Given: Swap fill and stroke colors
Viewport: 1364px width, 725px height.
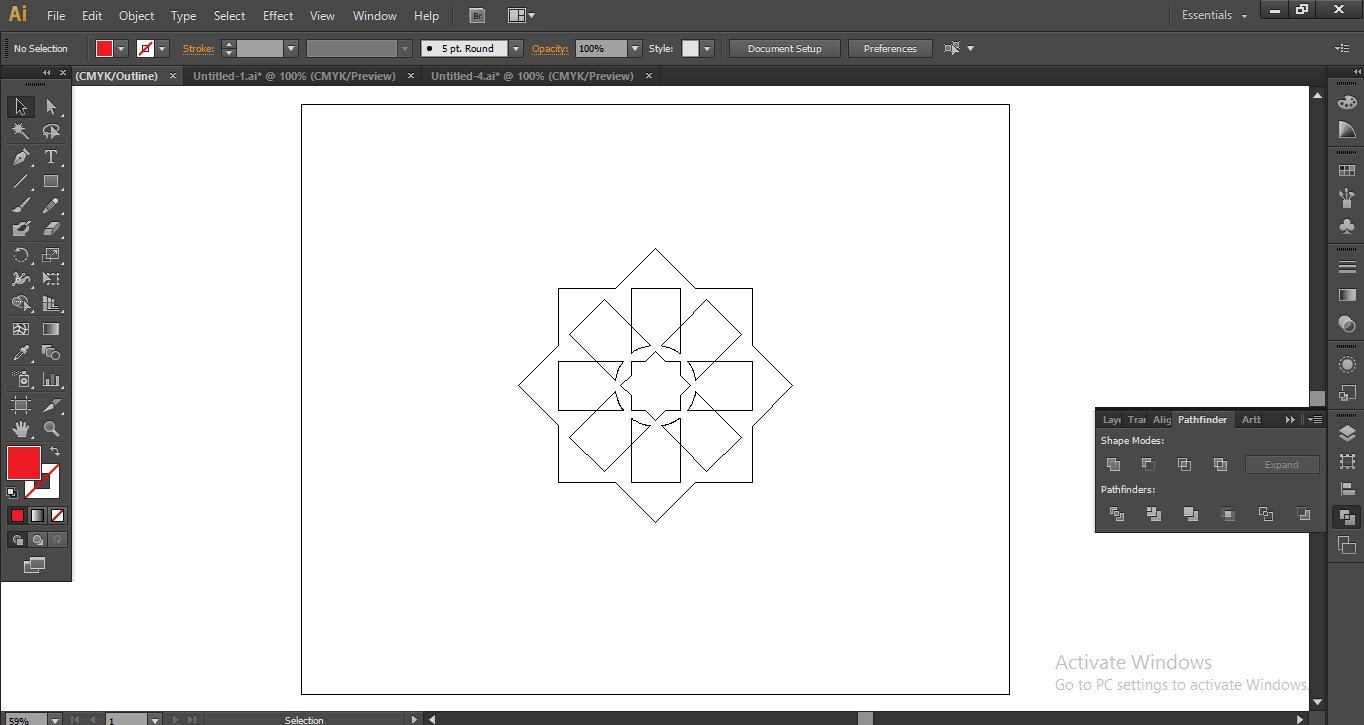Looking at the screenshot, I should tap(55, 452).
